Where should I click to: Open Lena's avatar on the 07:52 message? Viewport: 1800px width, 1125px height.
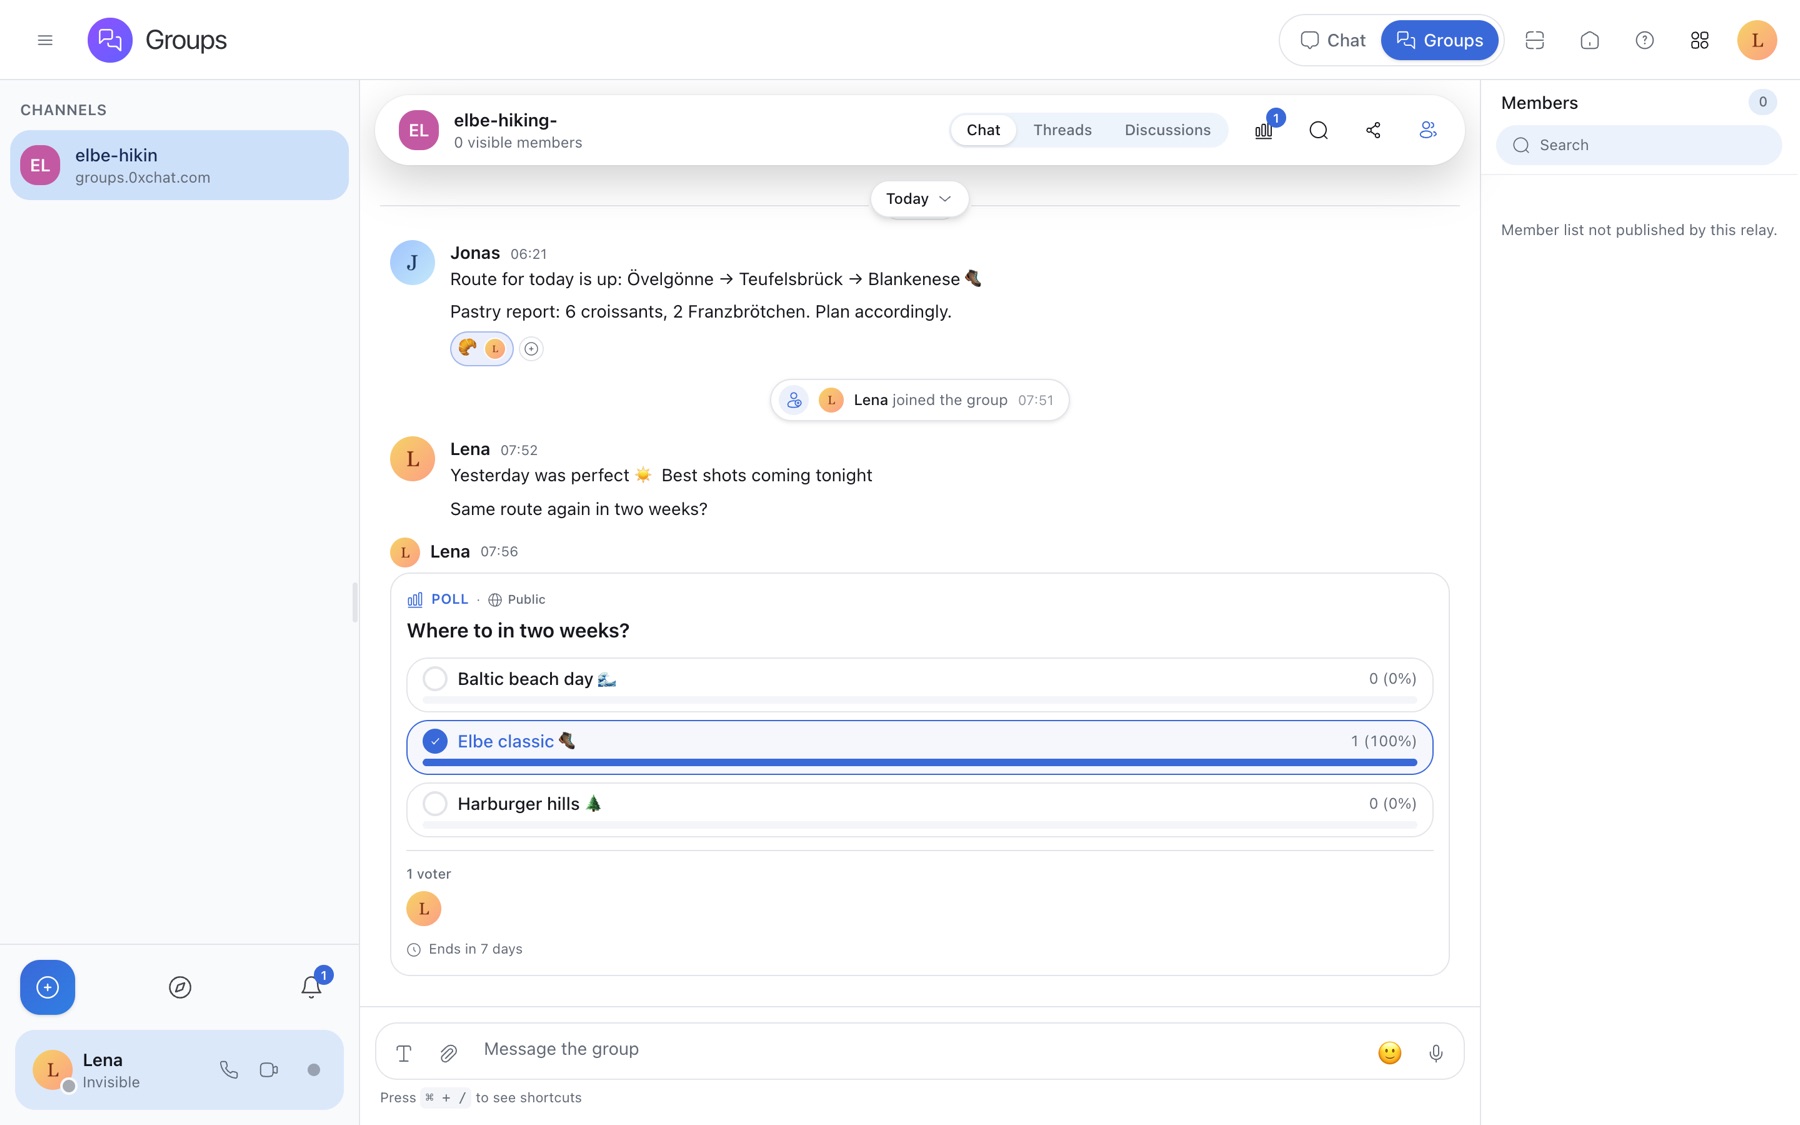point(412,459)
